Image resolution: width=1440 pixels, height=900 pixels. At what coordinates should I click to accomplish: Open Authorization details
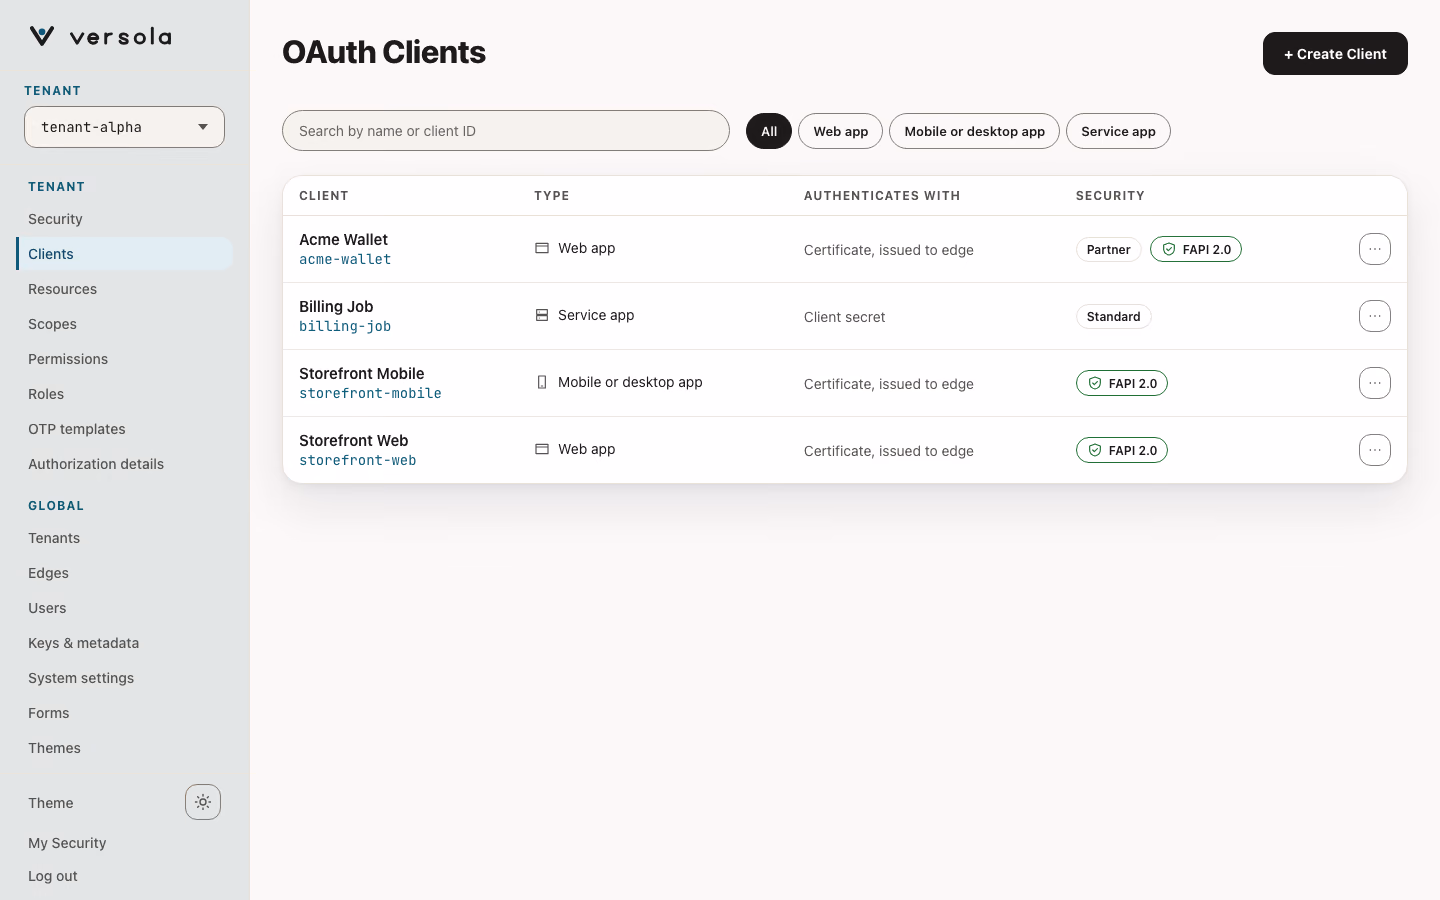tap(124, 464)
